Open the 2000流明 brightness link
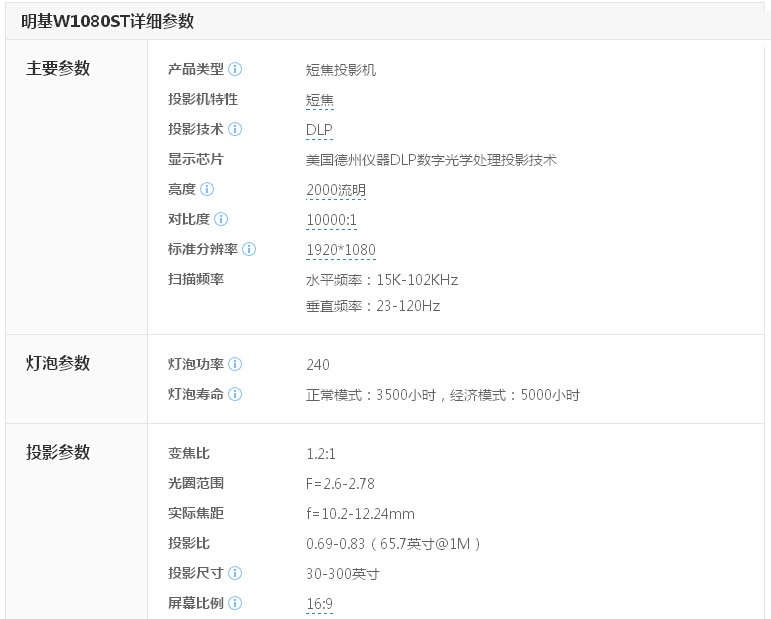 tap(336, 190)
